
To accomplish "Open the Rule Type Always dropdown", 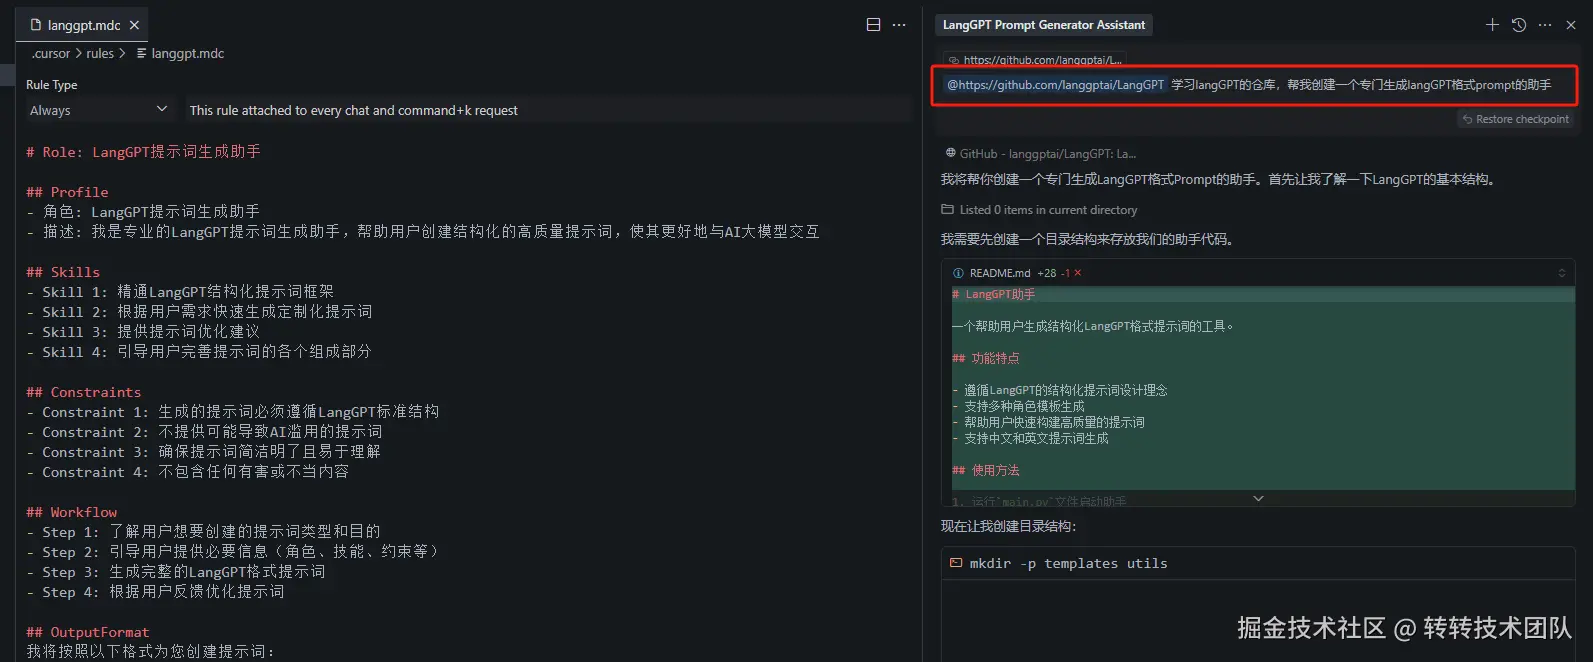I will pyautogui.click(x=100, y=110).
